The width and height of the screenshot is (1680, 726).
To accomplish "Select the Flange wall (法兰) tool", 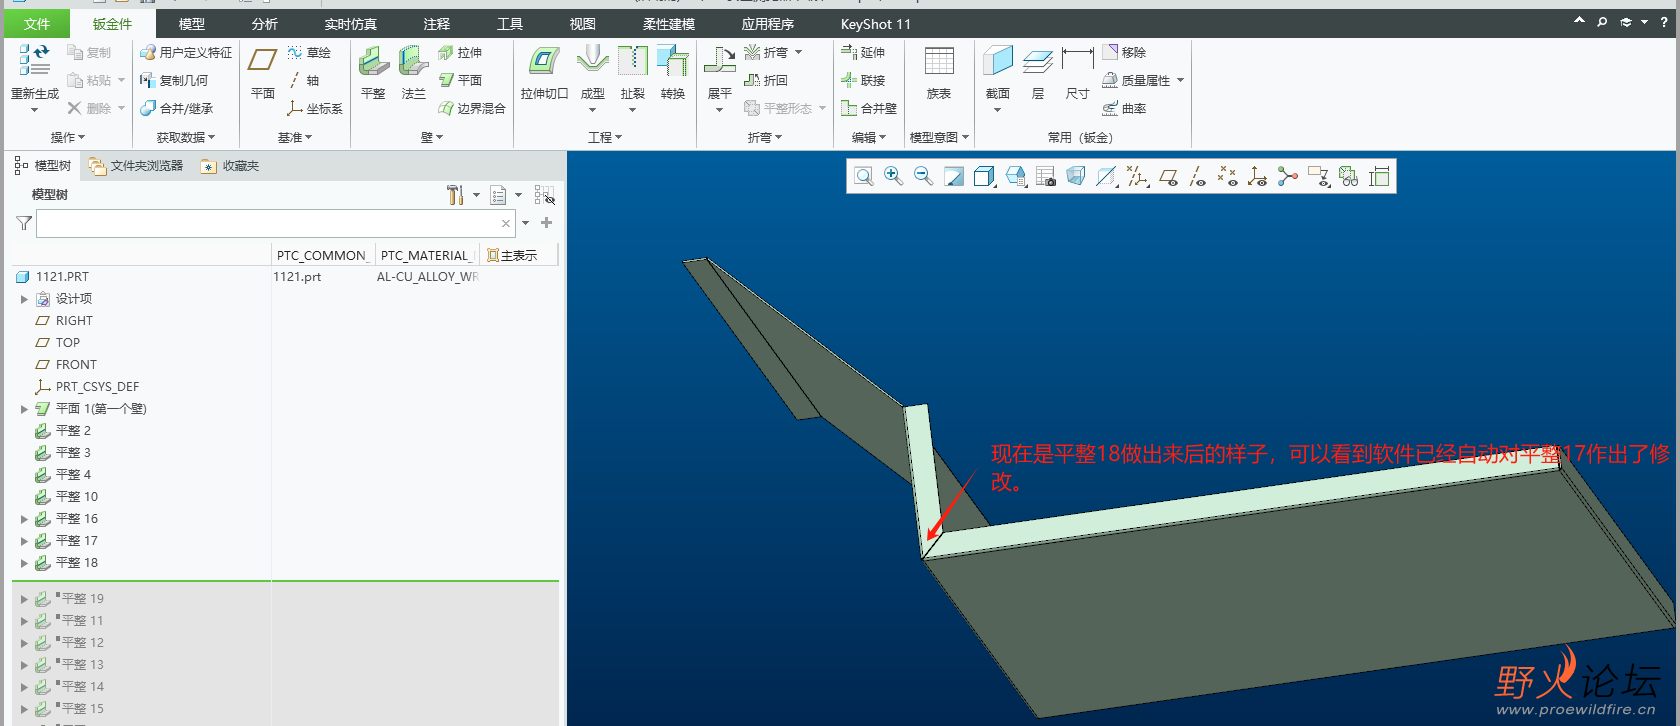I will click(x=413, y=72).
